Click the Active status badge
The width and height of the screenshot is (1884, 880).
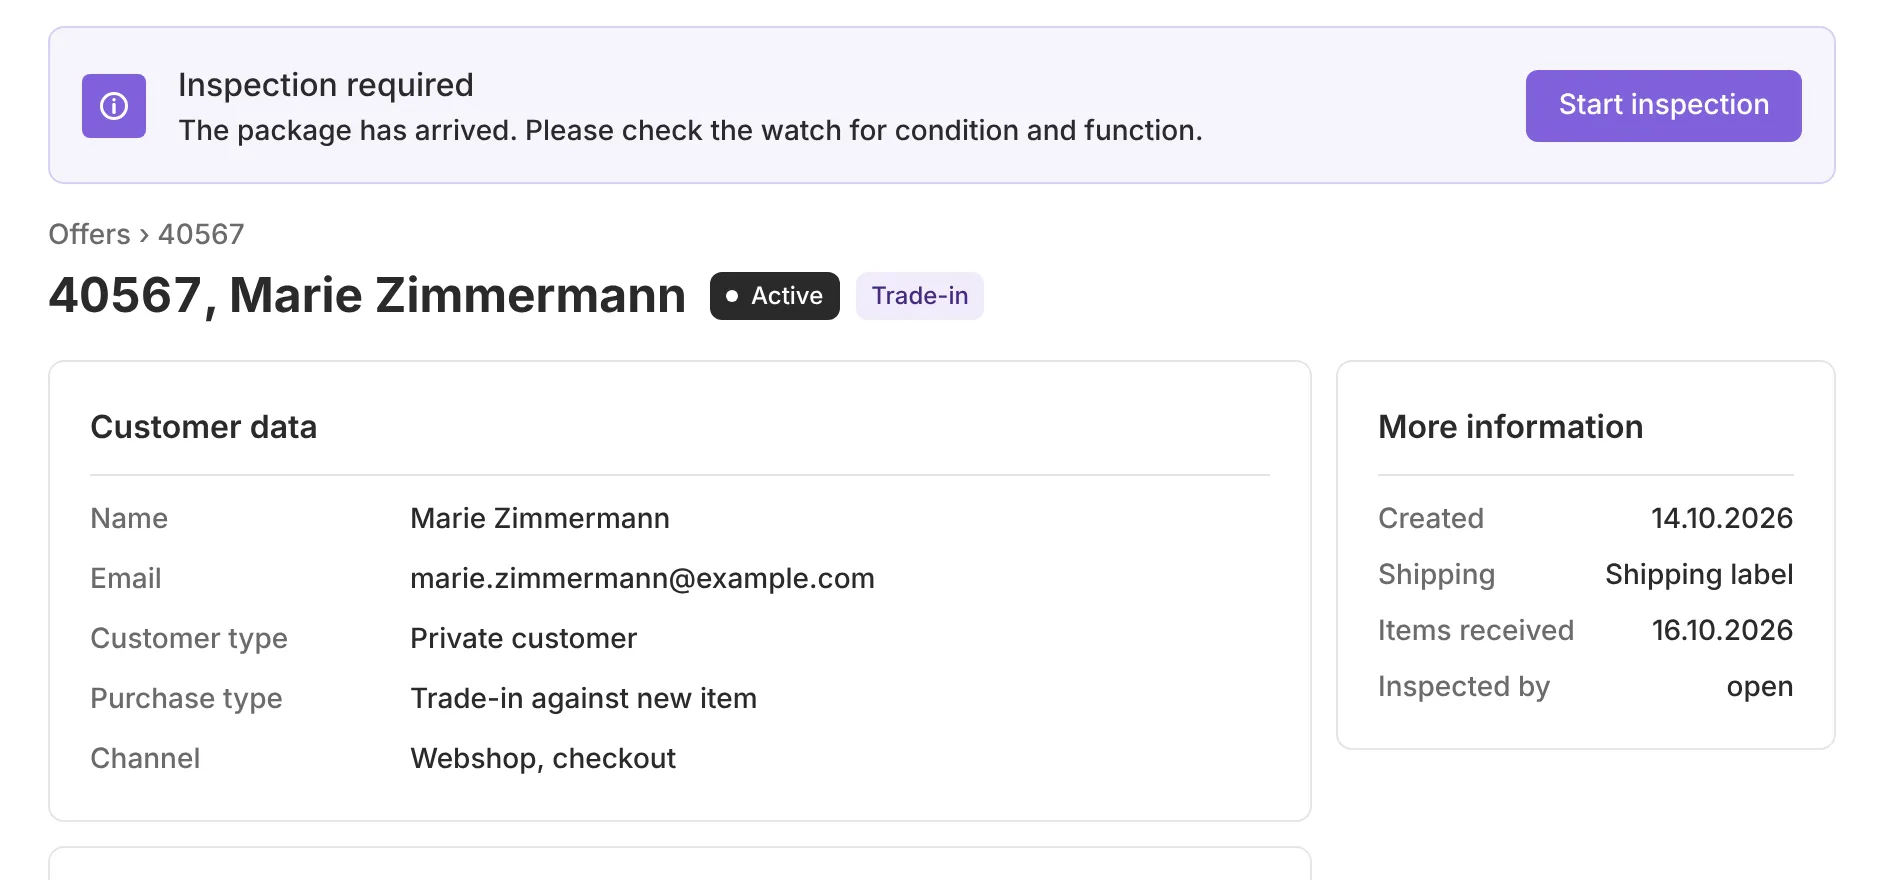click(x=775, y=296)
